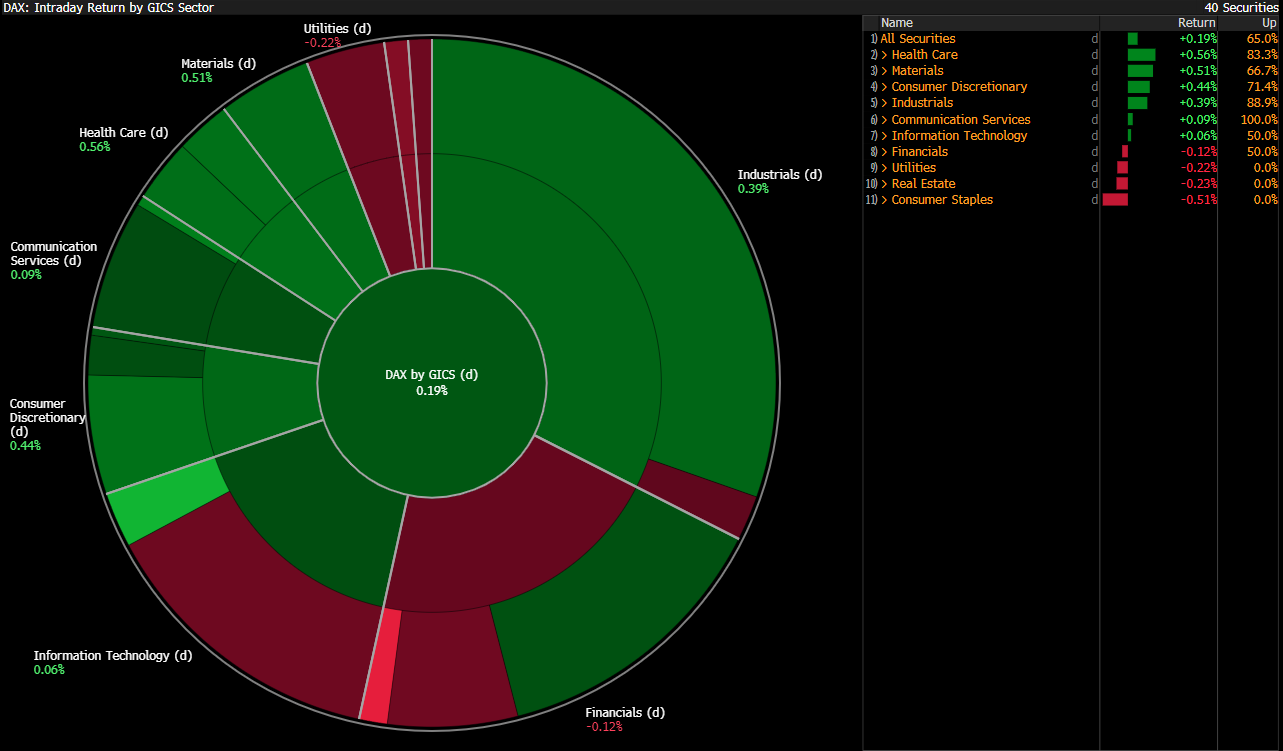
Task: Expand the Materials row in the table
Action: point(885,71)
